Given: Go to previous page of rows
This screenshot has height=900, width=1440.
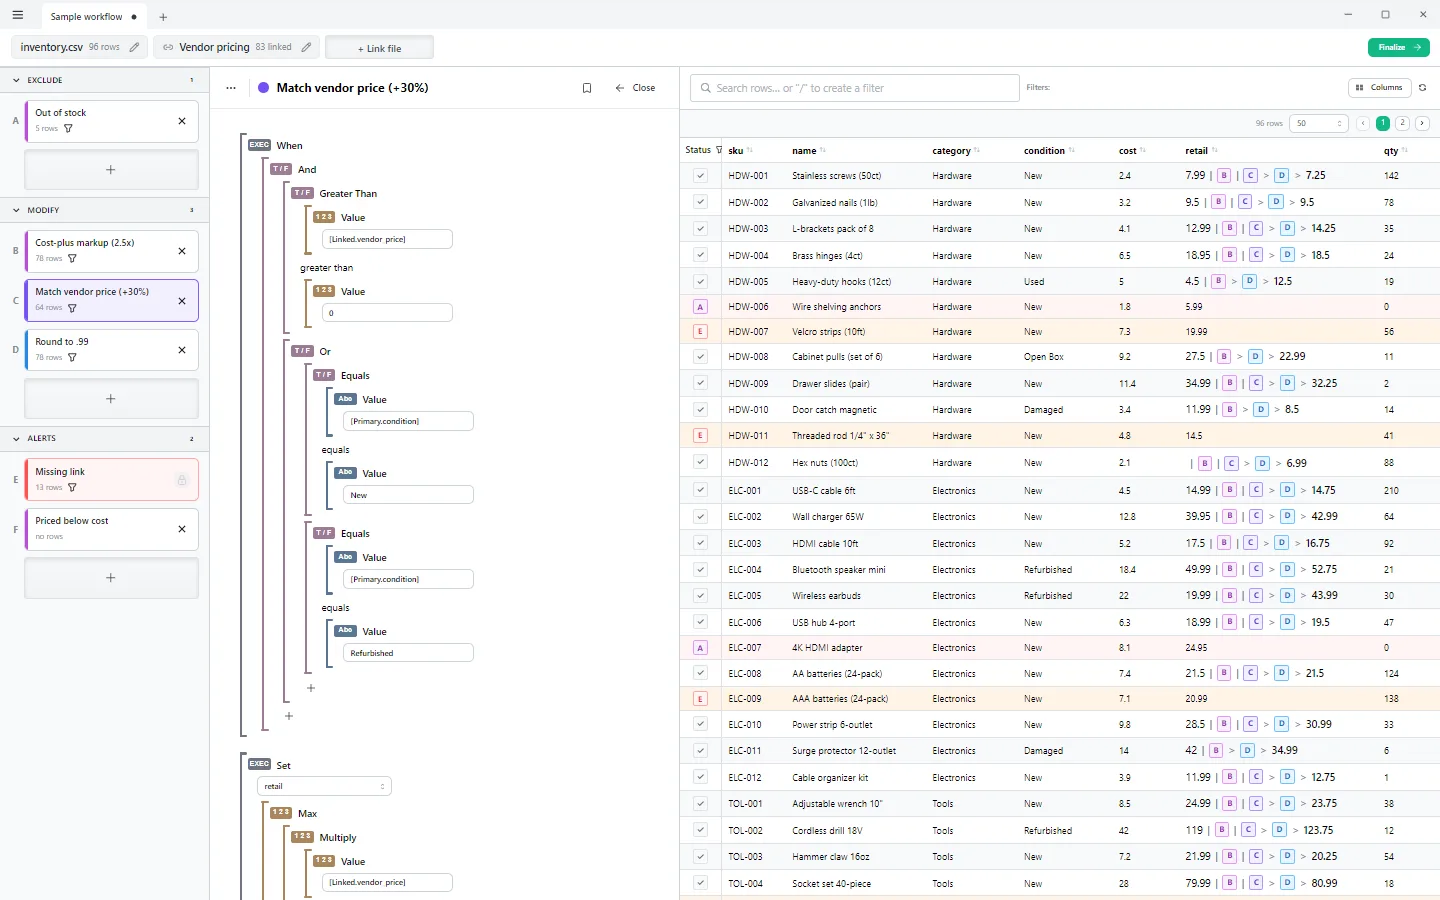Looking at the screenshot, I should click(1363, 123).
